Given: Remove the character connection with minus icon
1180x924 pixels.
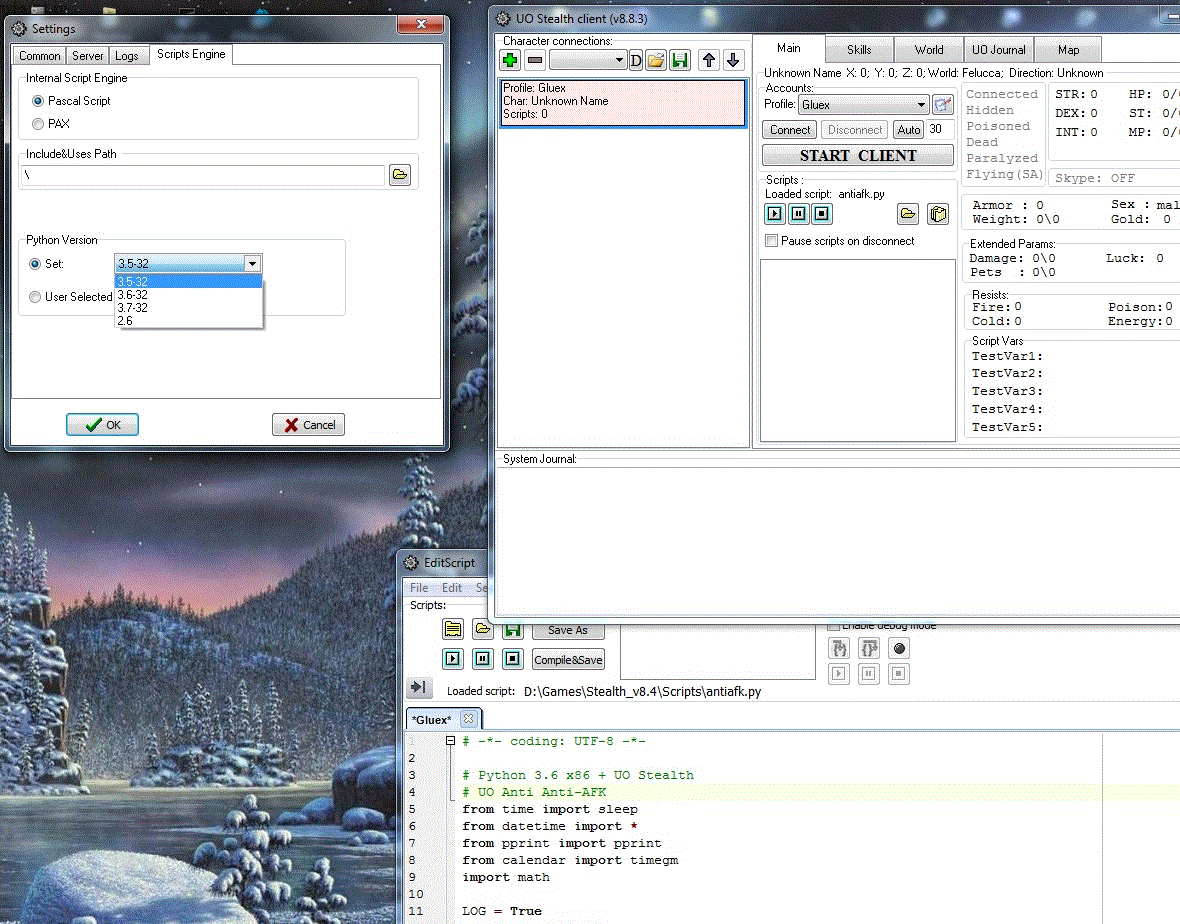Looking at the screenshot, I should 535,60.
